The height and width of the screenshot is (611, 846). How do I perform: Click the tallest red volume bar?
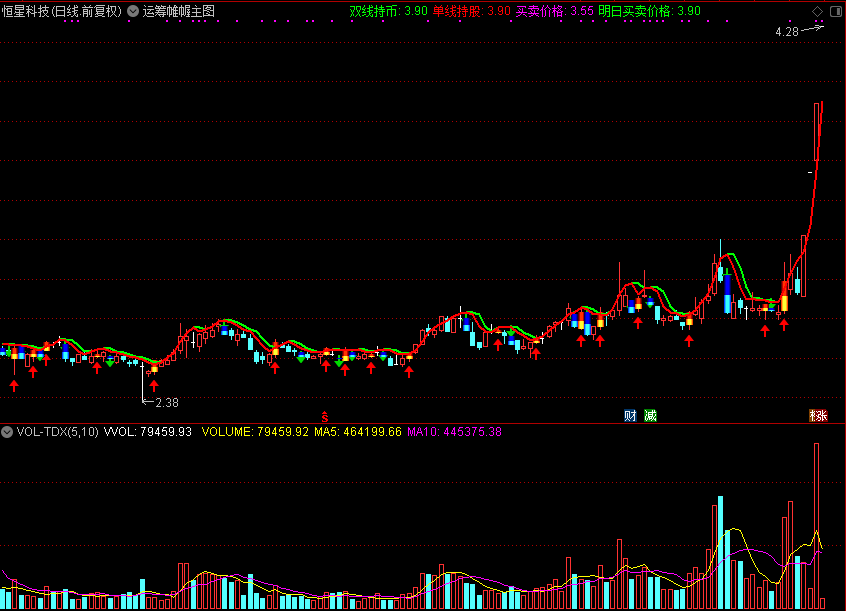[816, 525]
